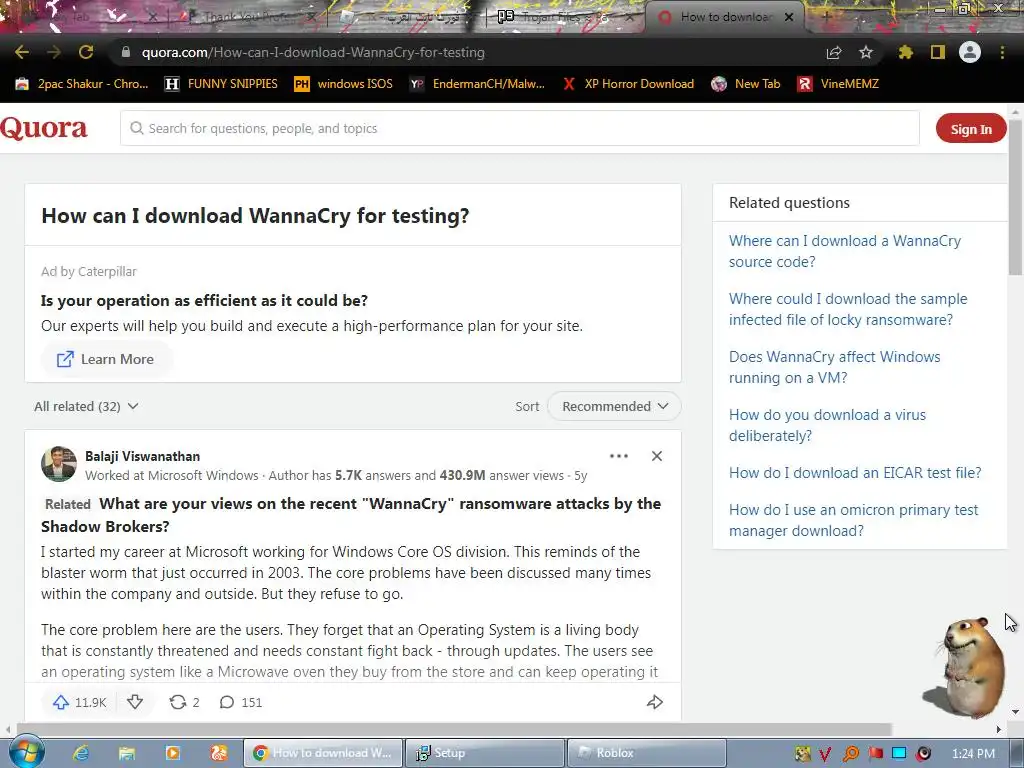Image resolution: width=1024 pixels, height=768 pixels.
Task: Open the Chrome profile avatar
Action: [970, 52]
